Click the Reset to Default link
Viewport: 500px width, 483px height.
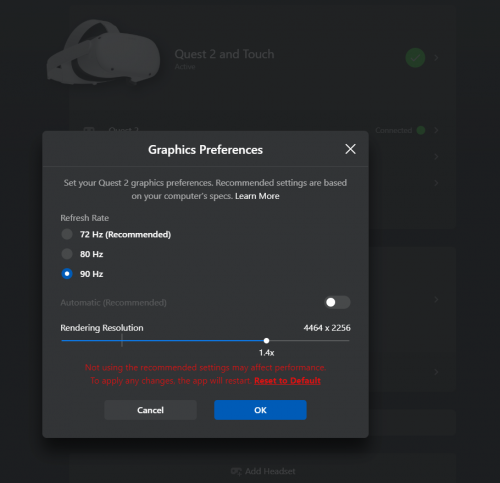(x=287, y=381)
